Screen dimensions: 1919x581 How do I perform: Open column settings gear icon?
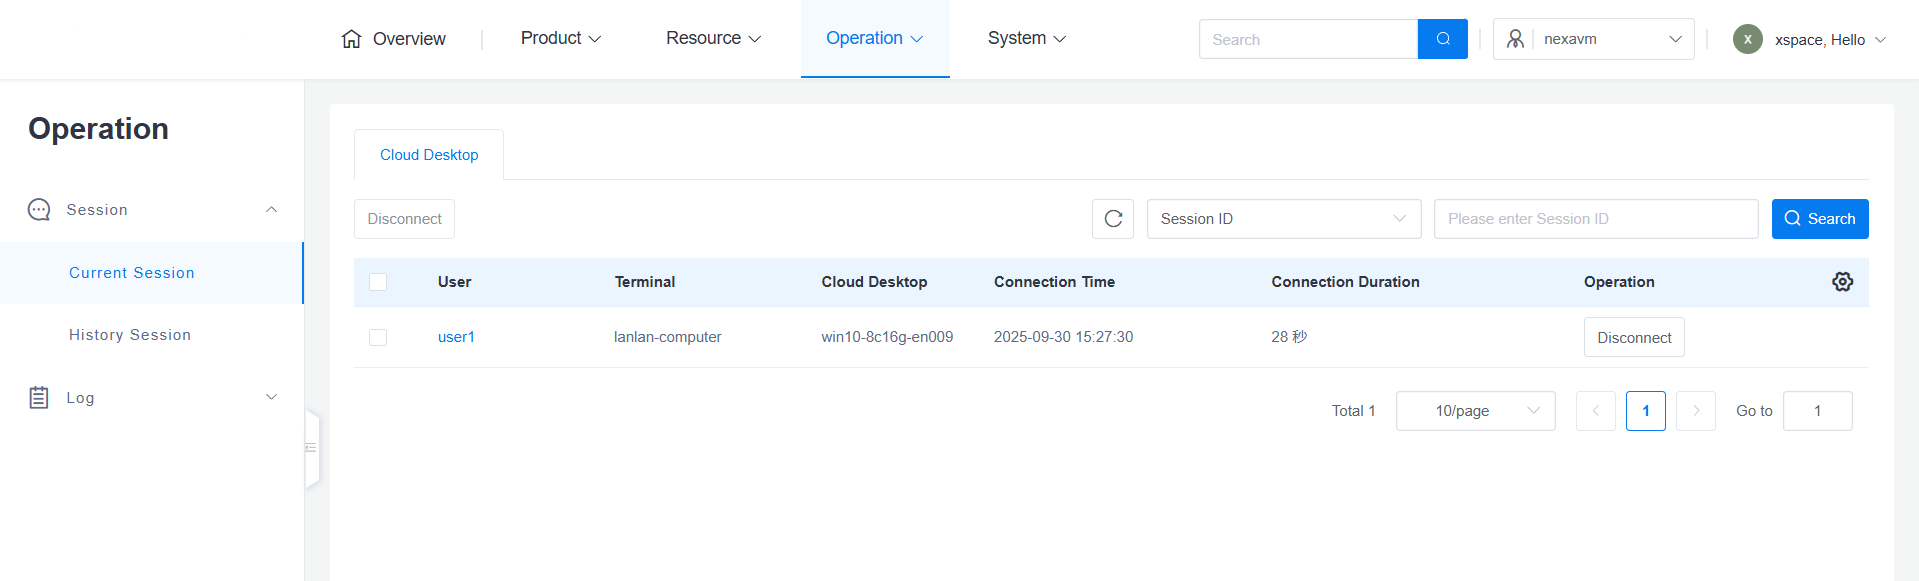pyautogui.click(x=1842, y=282)
